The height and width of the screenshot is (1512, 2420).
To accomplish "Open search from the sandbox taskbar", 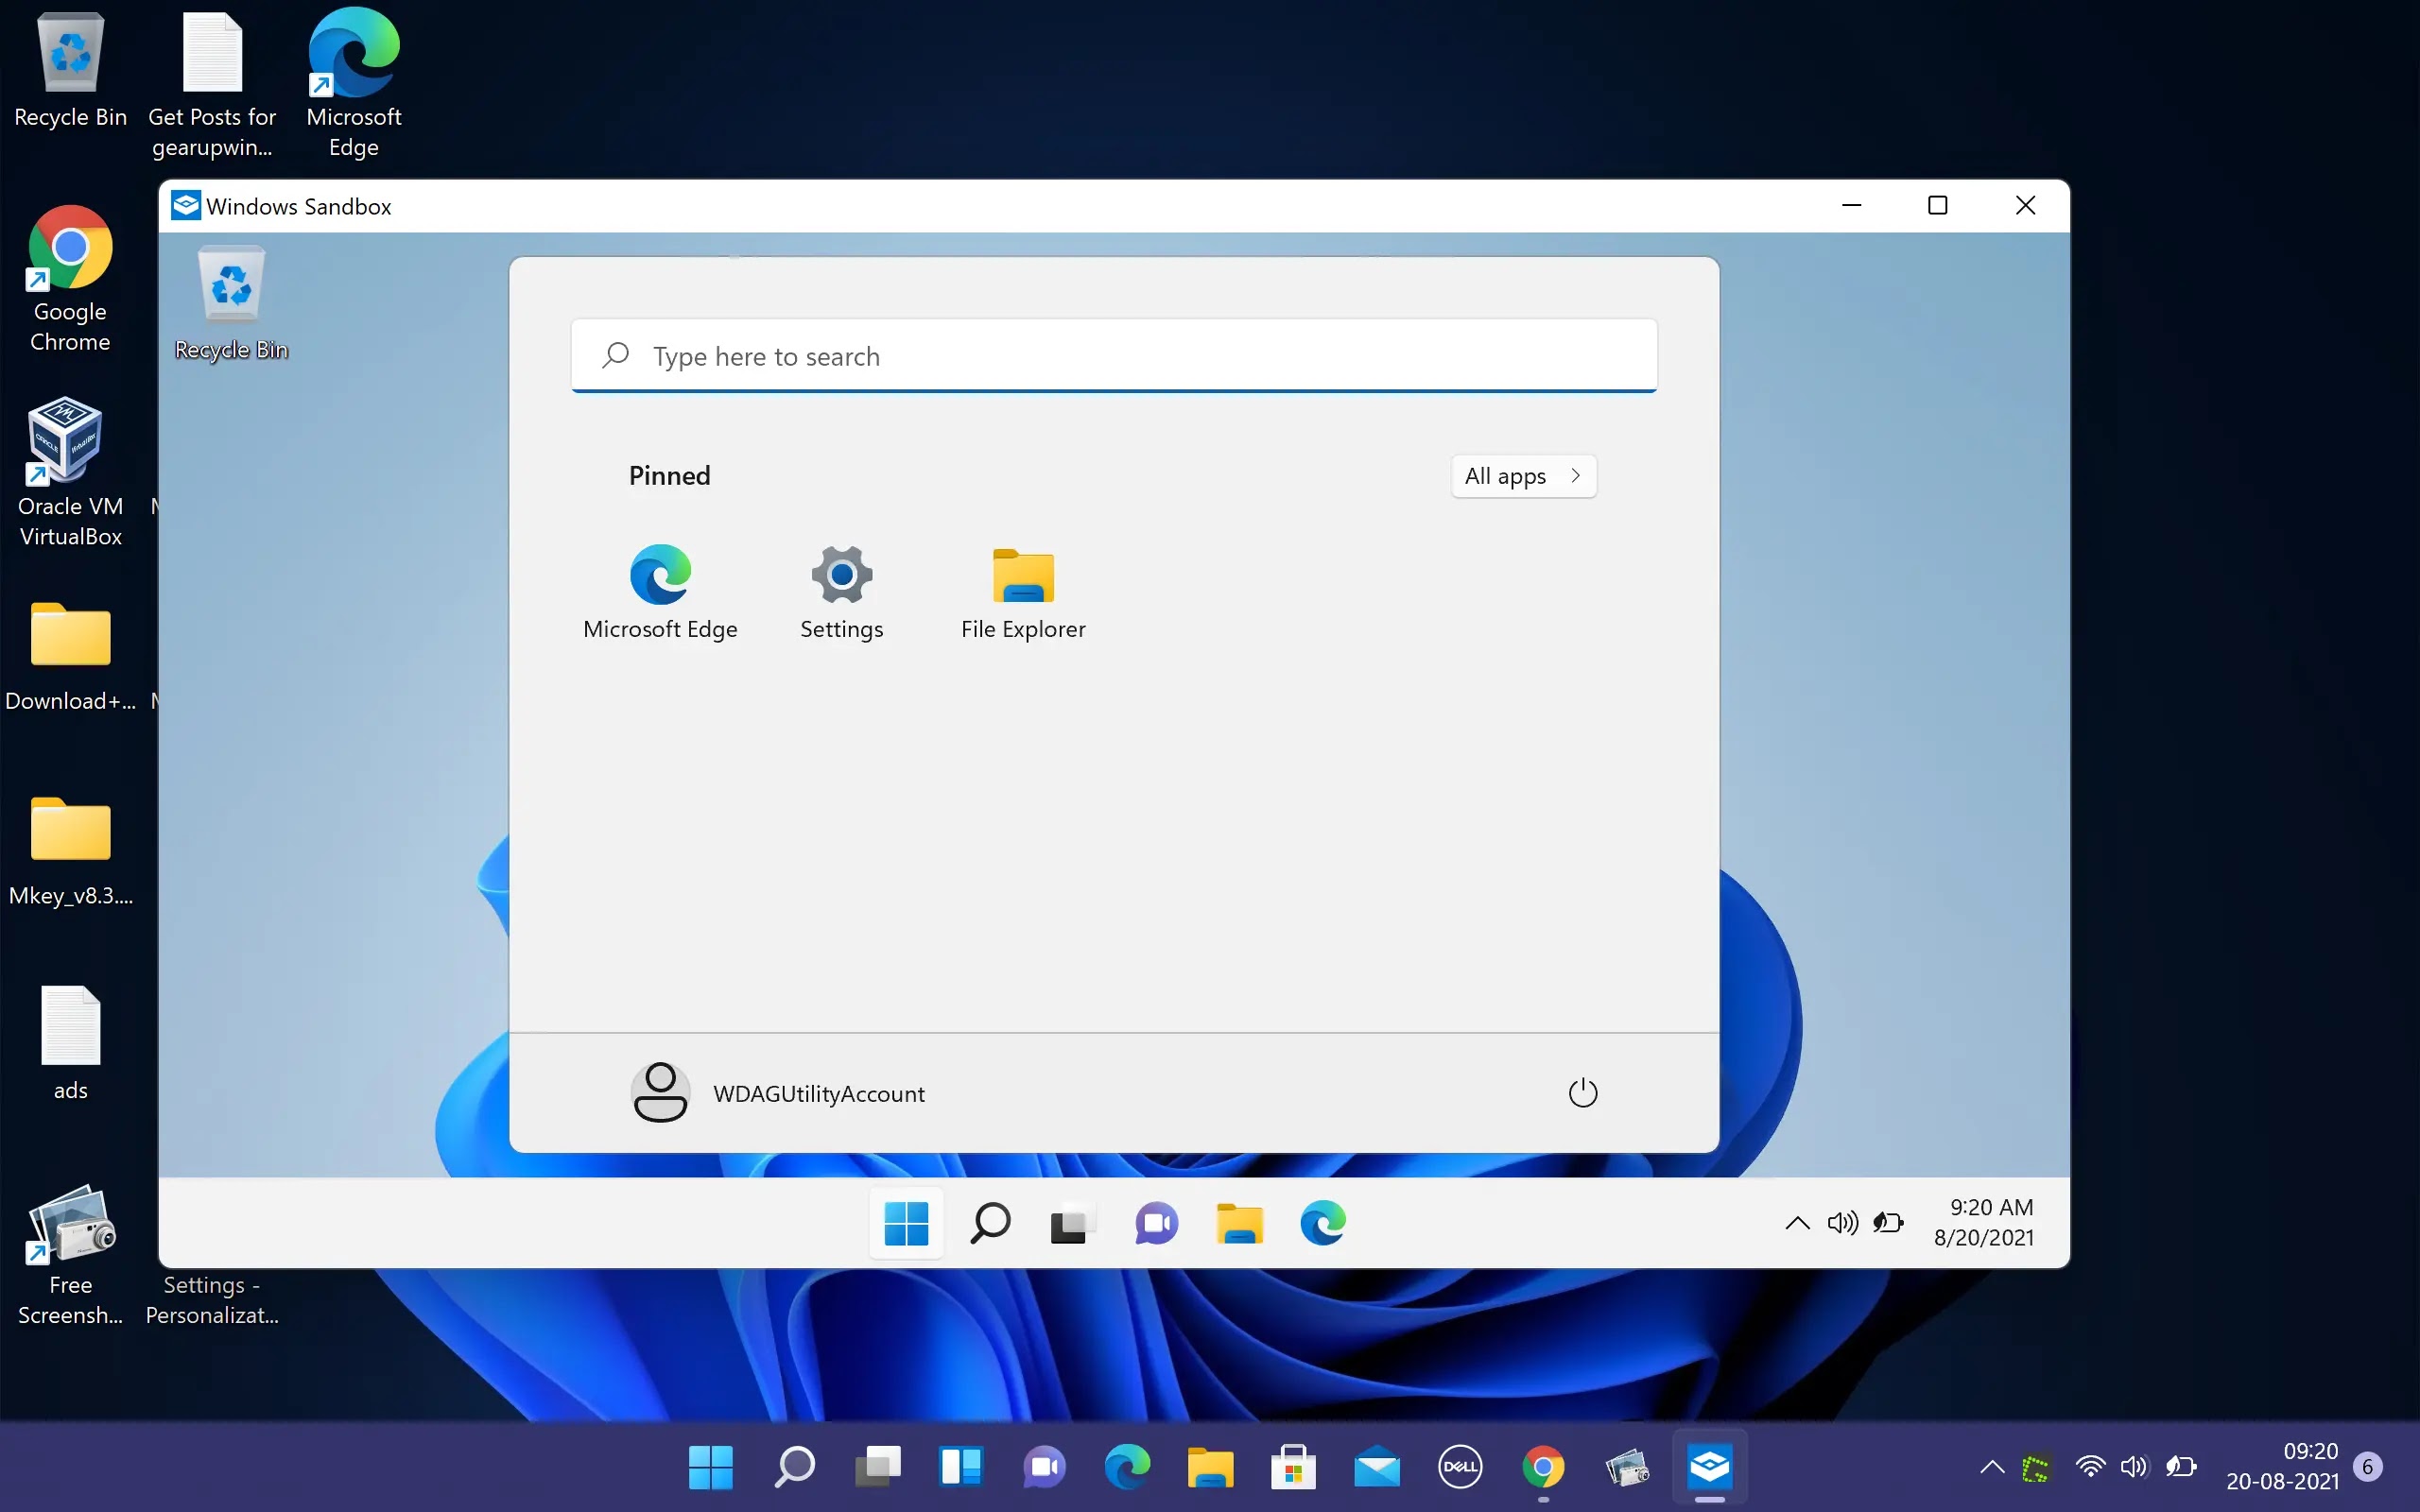I will click(x=990, y=1223).
